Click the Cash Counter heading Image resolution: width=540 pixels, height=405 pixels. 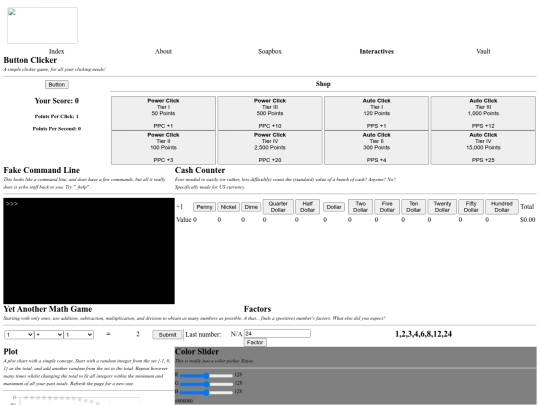(x=200, y=170)
